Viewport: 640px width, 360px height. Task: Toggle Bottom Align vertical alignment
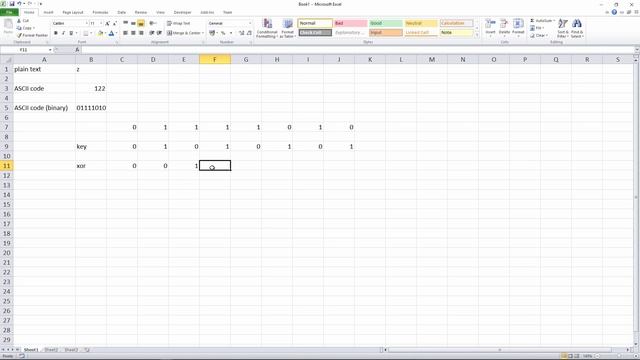point(141,23)
